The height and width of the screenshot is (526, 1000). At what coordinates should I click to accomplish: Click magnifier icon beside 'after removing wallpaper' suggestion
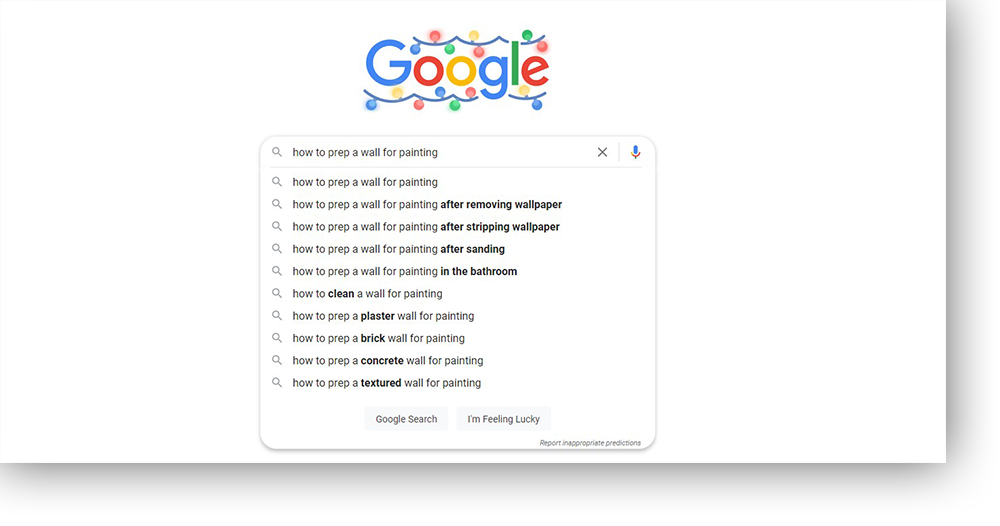[277, 204]
